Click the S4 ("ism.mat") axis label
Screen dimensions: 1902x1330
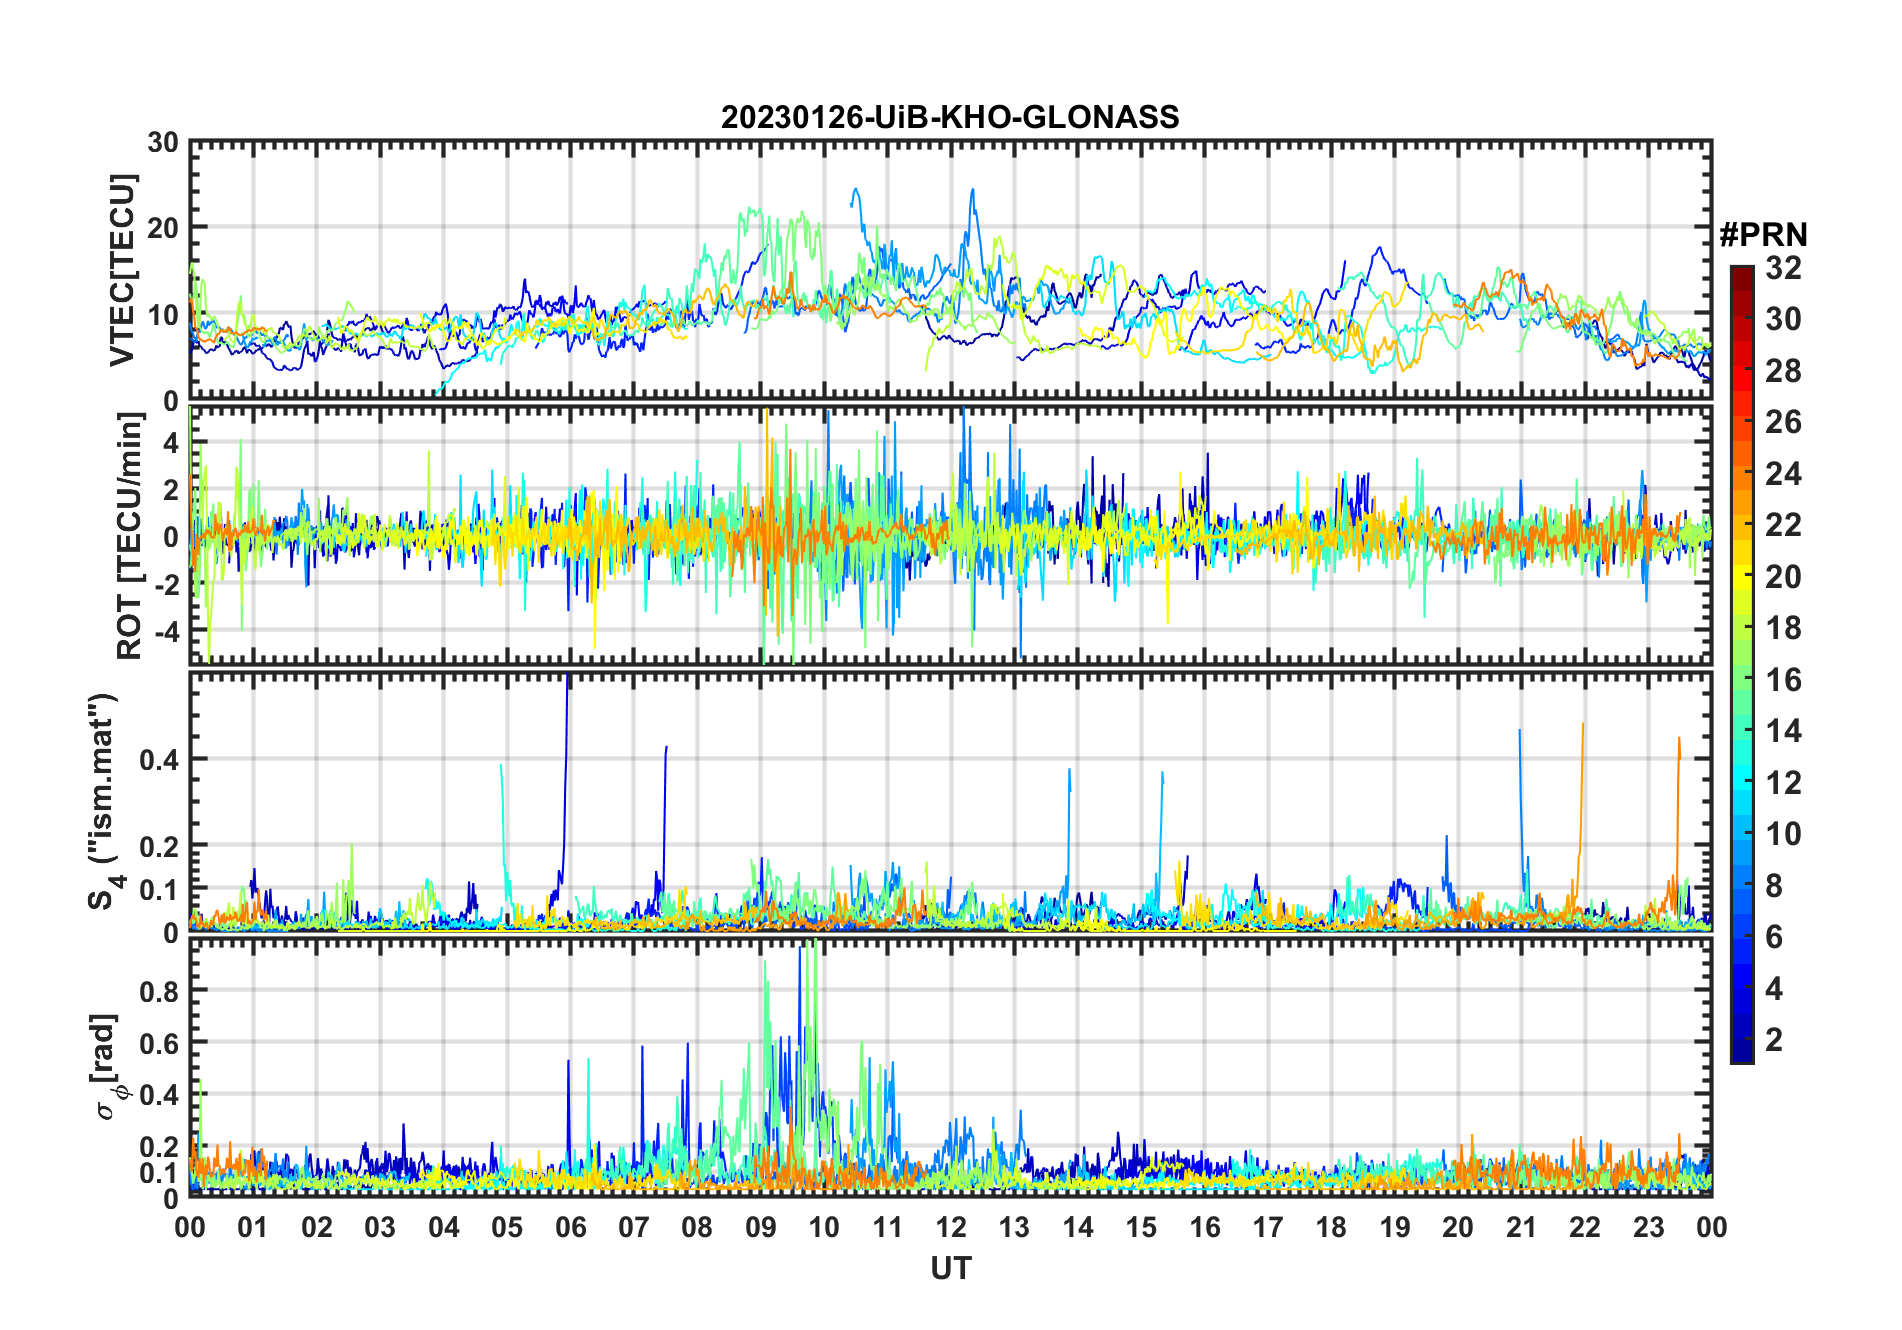point(106,801)
